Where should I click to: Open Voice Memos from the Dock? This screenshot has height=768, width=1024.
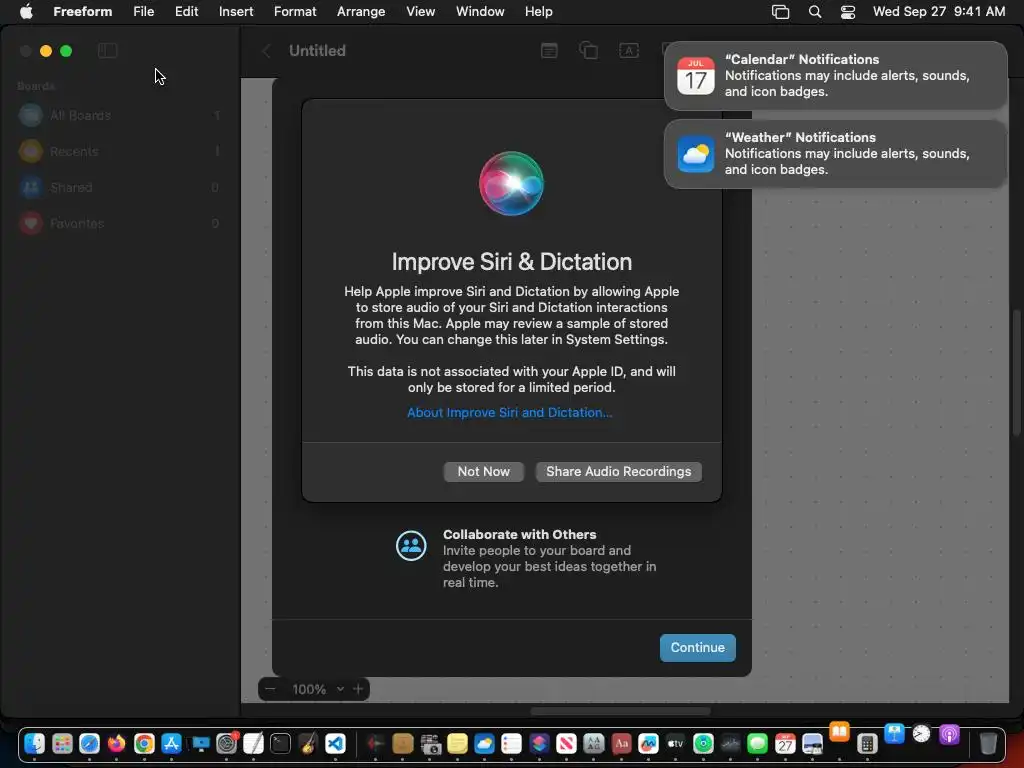(x=376, y=744)
